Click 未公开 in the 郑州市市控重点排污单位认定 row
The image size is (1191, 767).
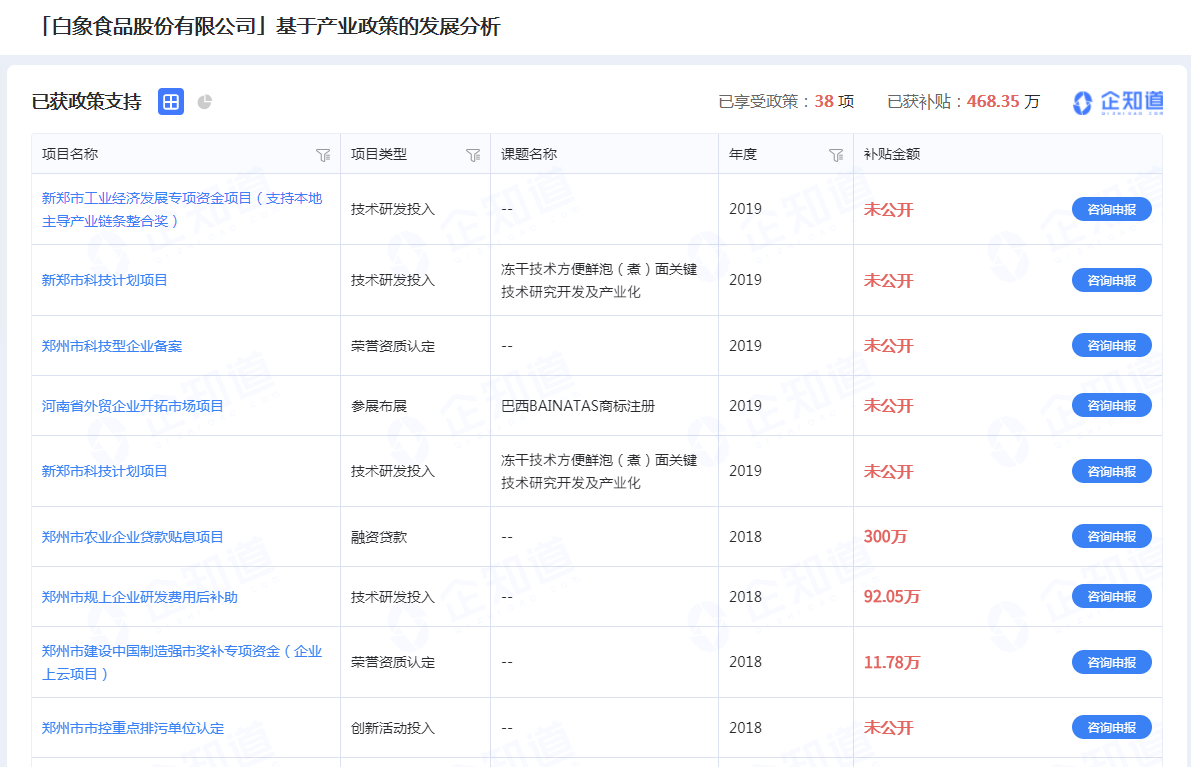[x=889, y=728]
